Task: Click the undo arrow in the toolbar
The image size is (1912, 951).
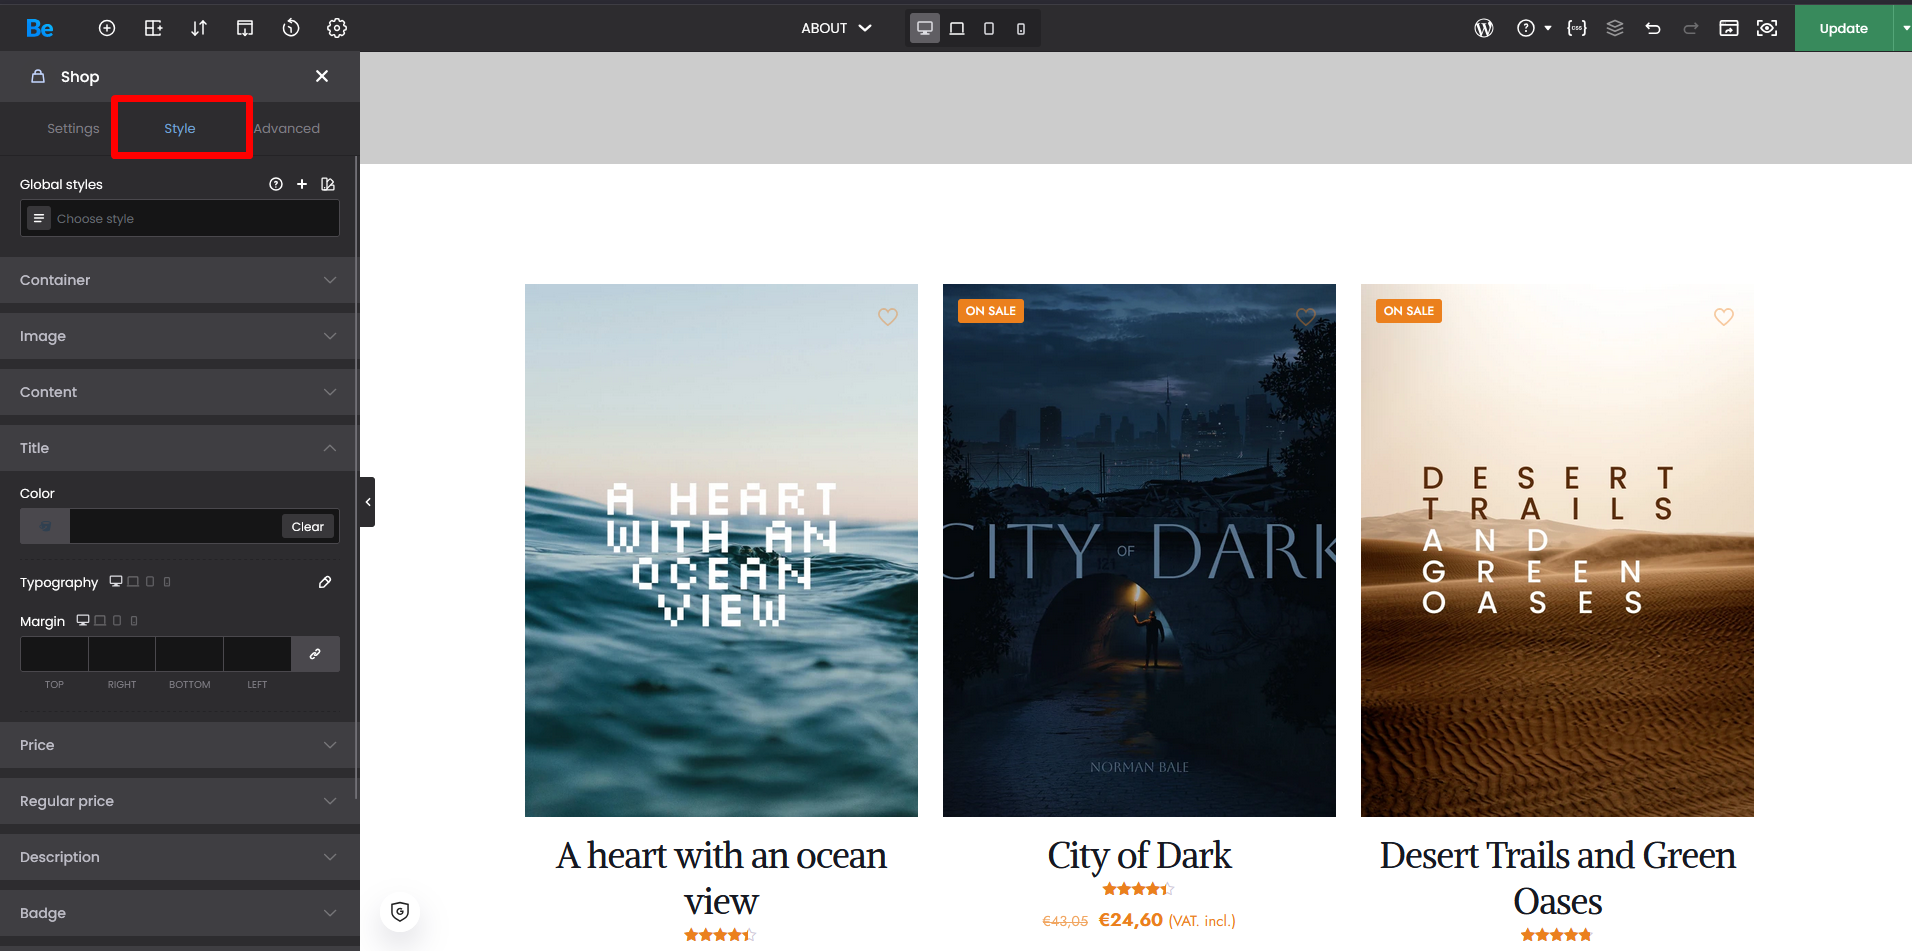Action: (1653, 28)
